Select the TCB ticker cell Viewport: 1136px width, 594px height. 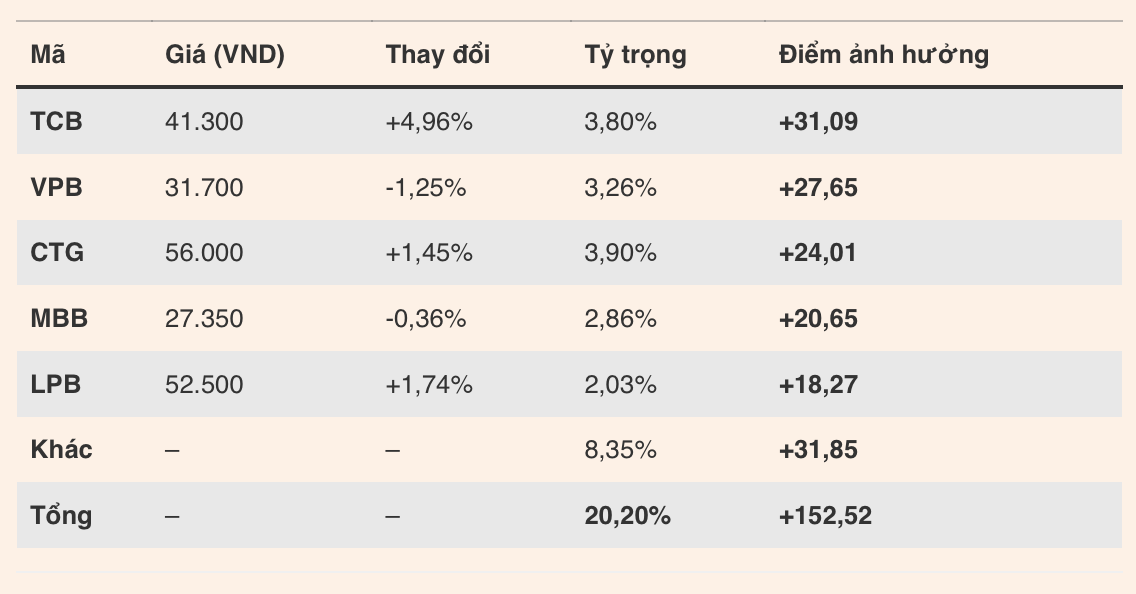56,122
